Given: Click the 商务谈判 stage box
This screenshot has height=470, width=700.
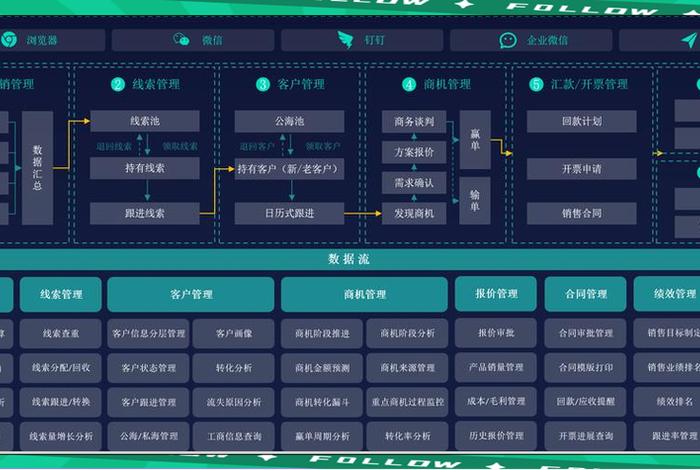Looking at the screenshot, I should [414, 121].
